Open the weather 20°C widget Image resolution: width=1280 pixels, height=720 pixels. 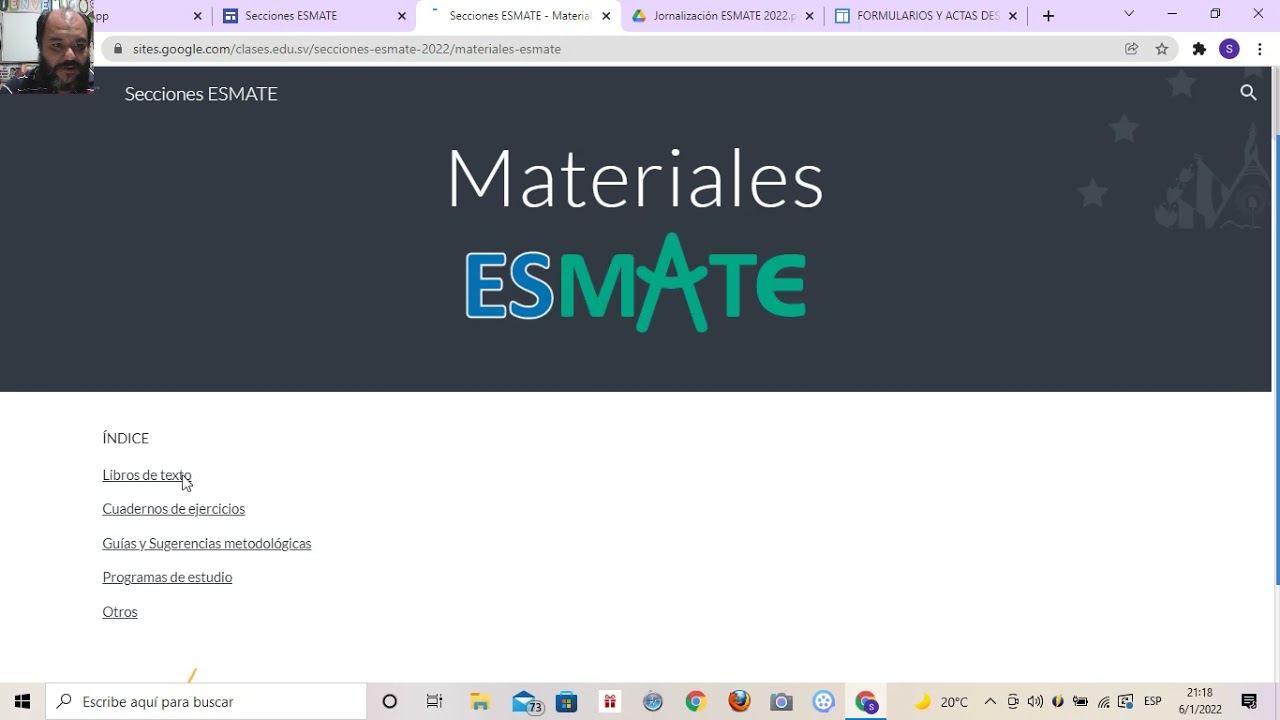click(941, 701)
